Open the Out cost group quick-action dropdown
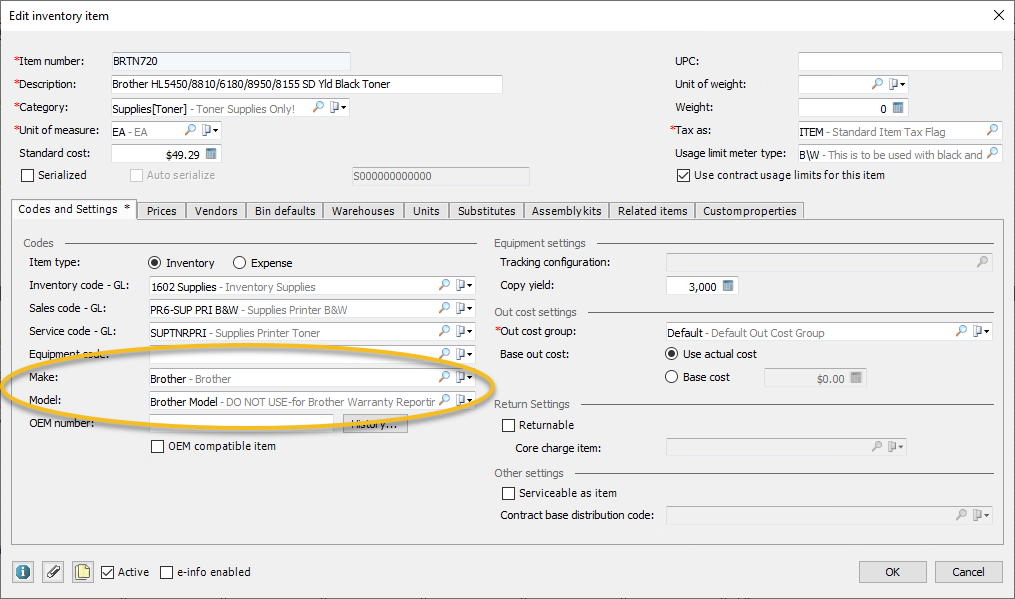This screenshot has height=599, width=1015. click(981, 331)
